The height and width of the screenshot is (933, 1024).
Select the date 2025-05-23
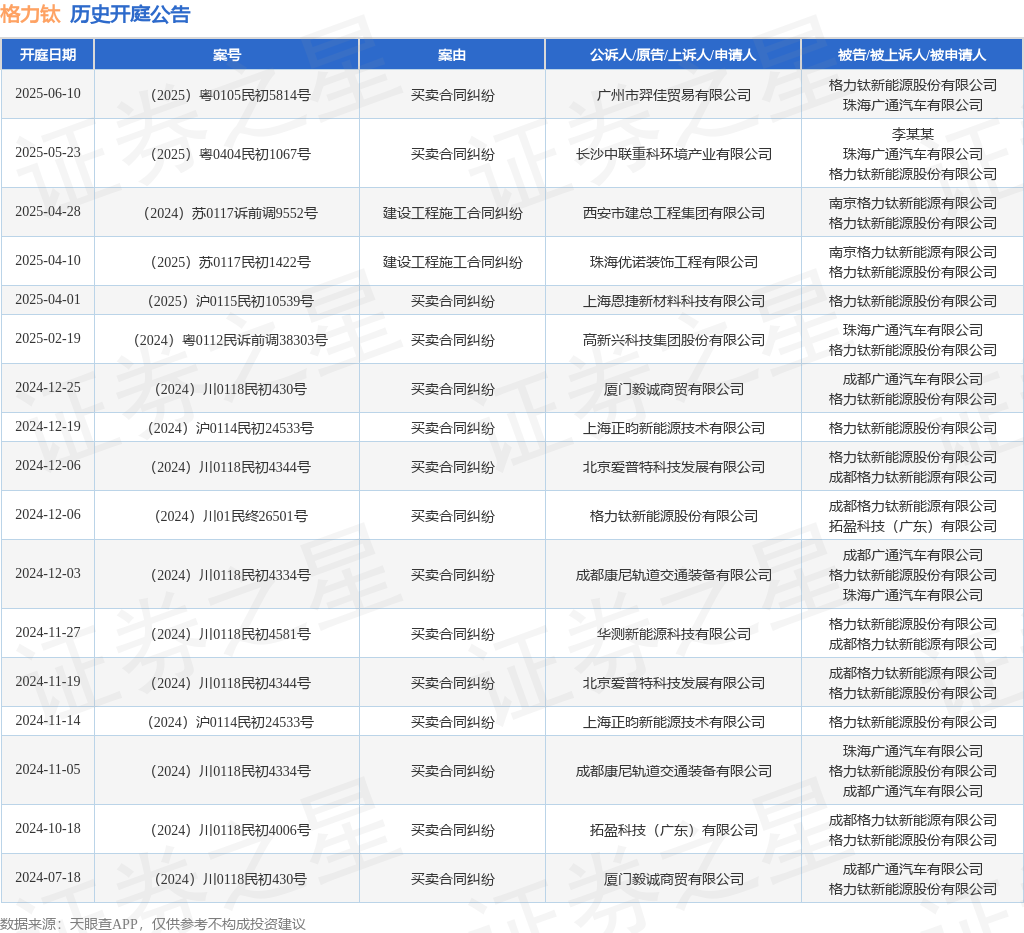click(48, 153)
